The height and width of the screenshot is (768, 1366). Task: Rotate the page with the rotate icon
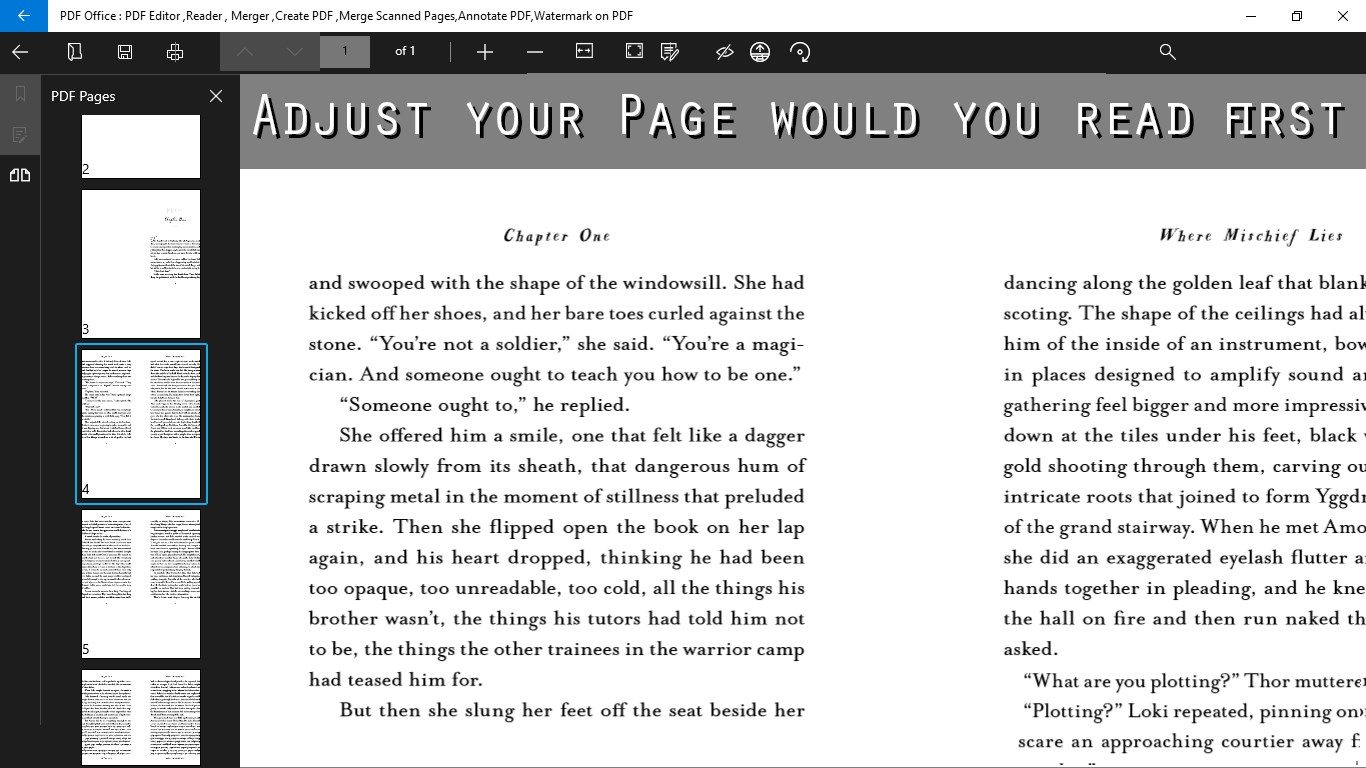pos(800,52)
